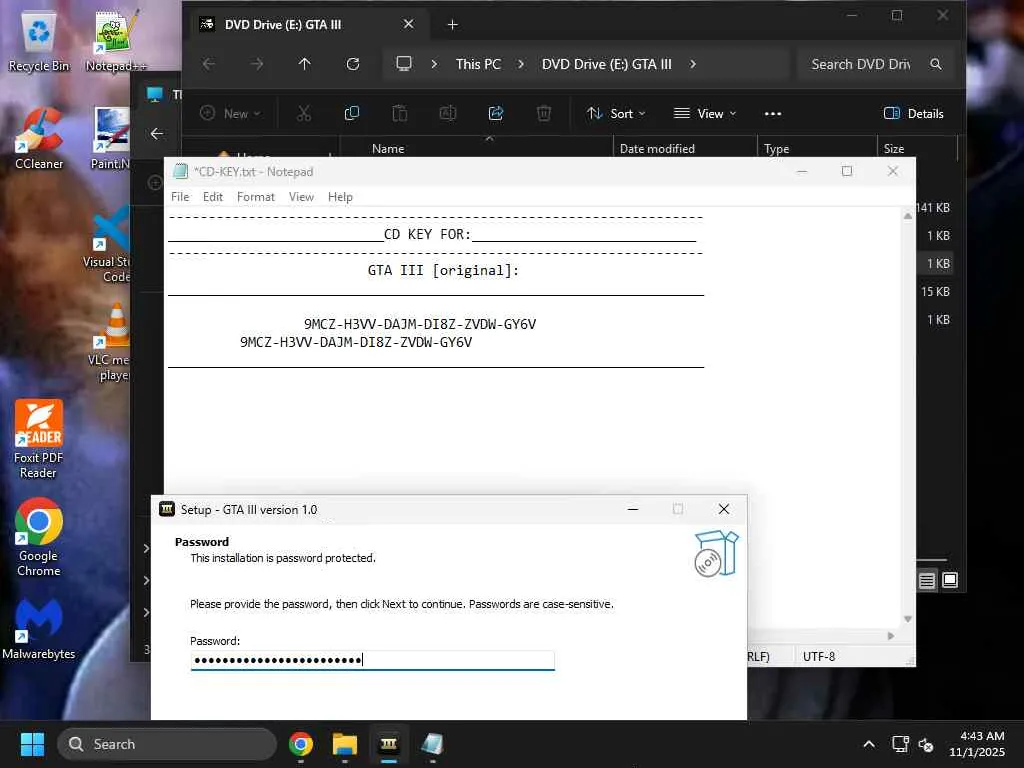Open Malwarebytes desktop shortcut
The width and height of the screenshot is (1024, 768).
[39, 628]
